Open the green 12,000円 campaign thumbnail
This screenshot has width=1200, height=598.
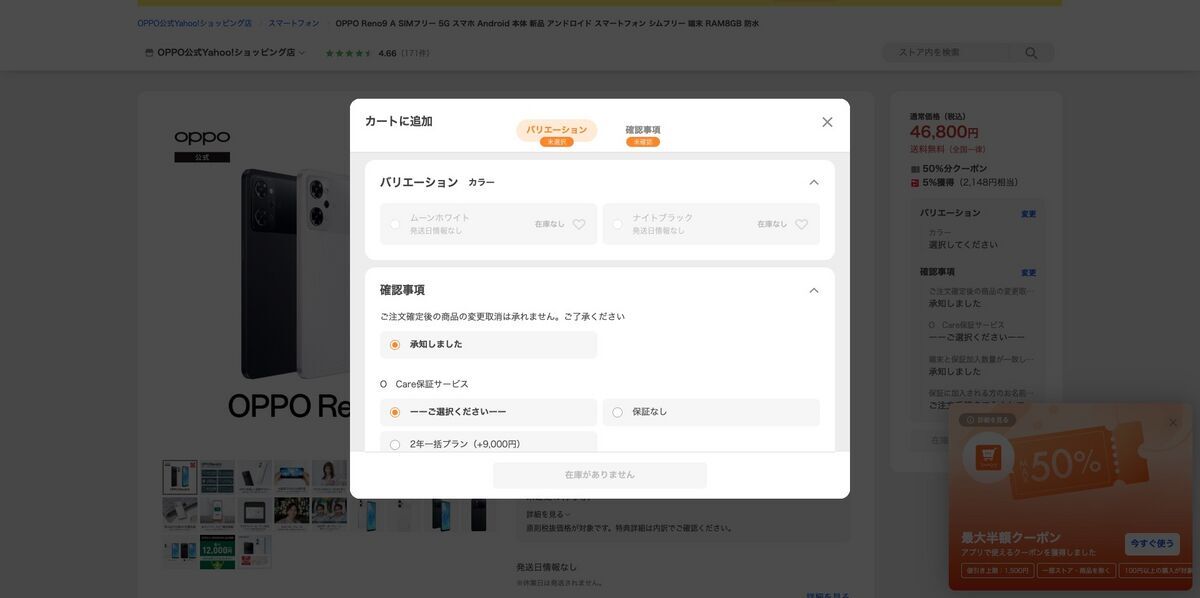pos(217,552)
